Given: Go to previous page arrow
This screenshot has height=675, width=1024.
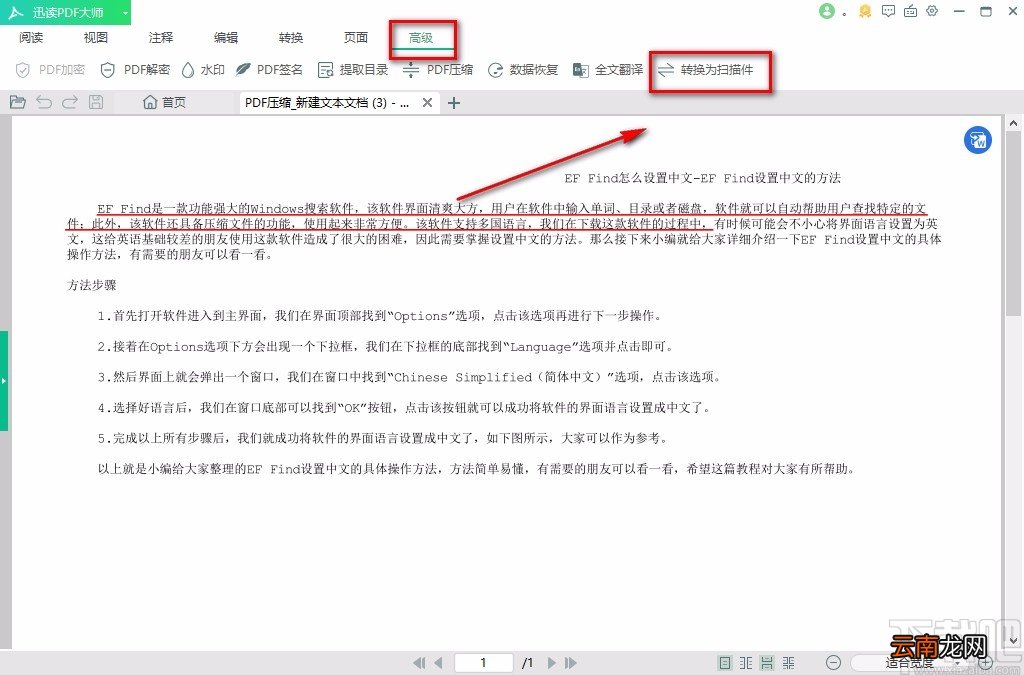Looking at the screenshot, I should (438, 663).
